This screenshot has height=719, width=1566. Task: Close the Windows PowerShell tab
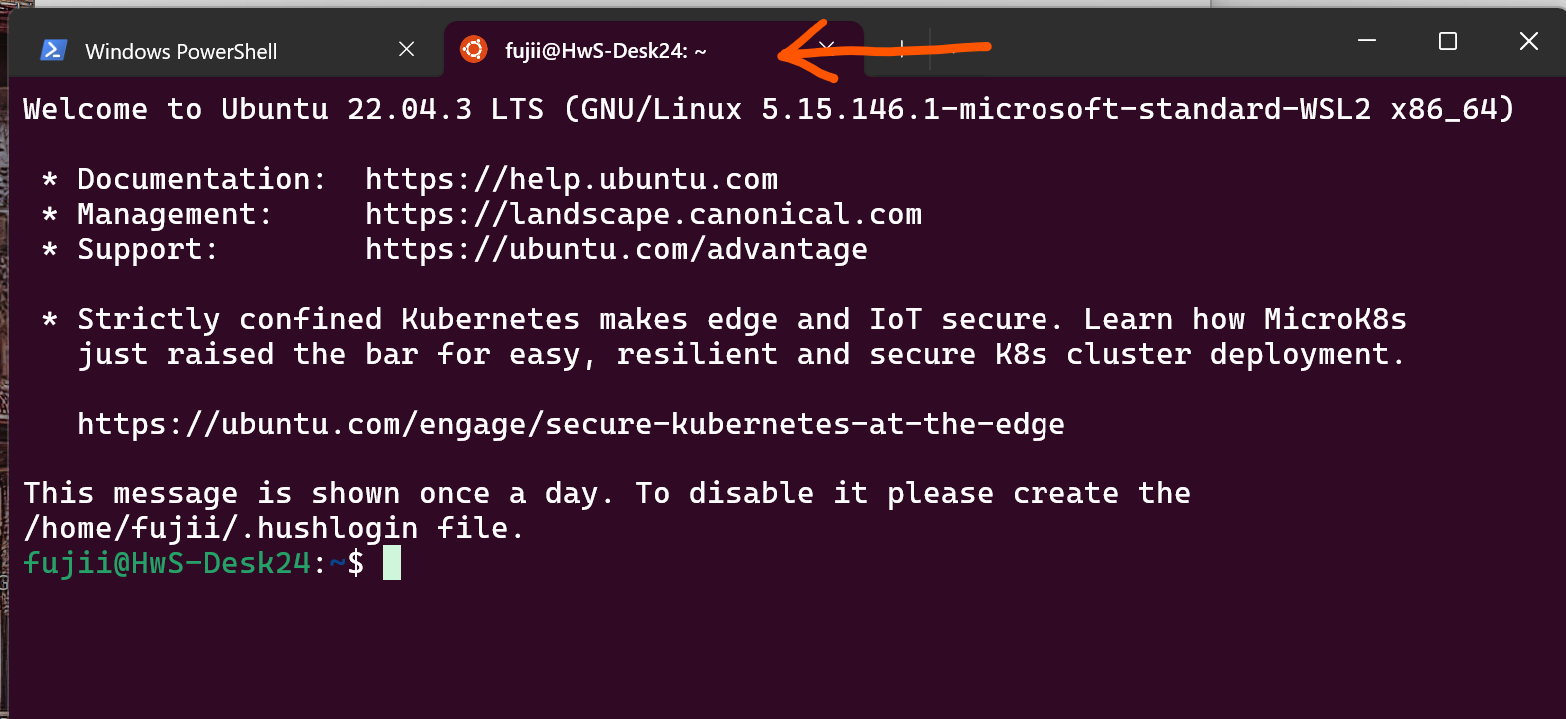(x=406, y=49)
